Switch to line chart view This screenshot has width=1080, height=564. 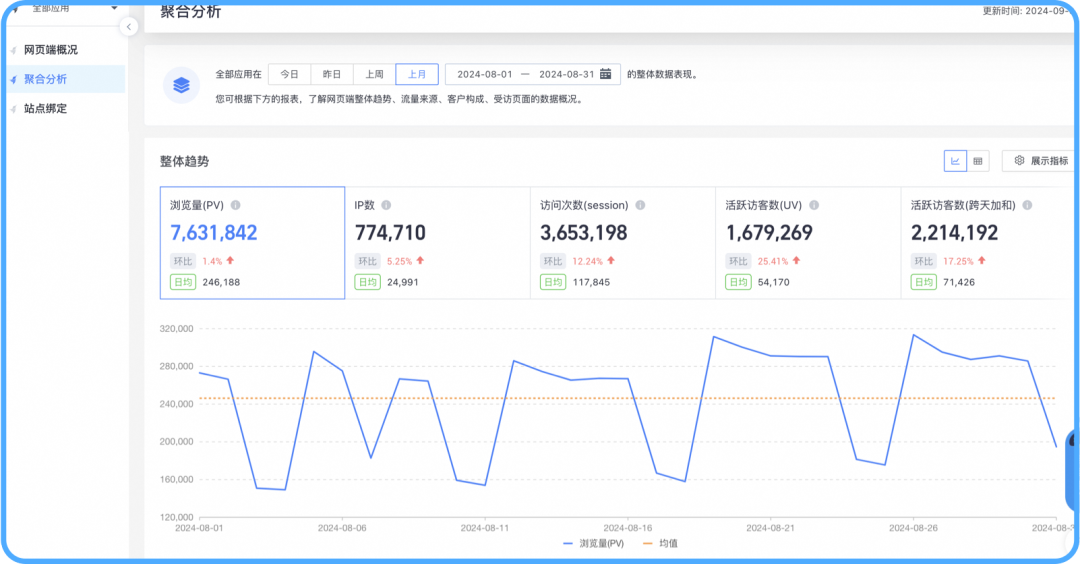tap(955, 161)
